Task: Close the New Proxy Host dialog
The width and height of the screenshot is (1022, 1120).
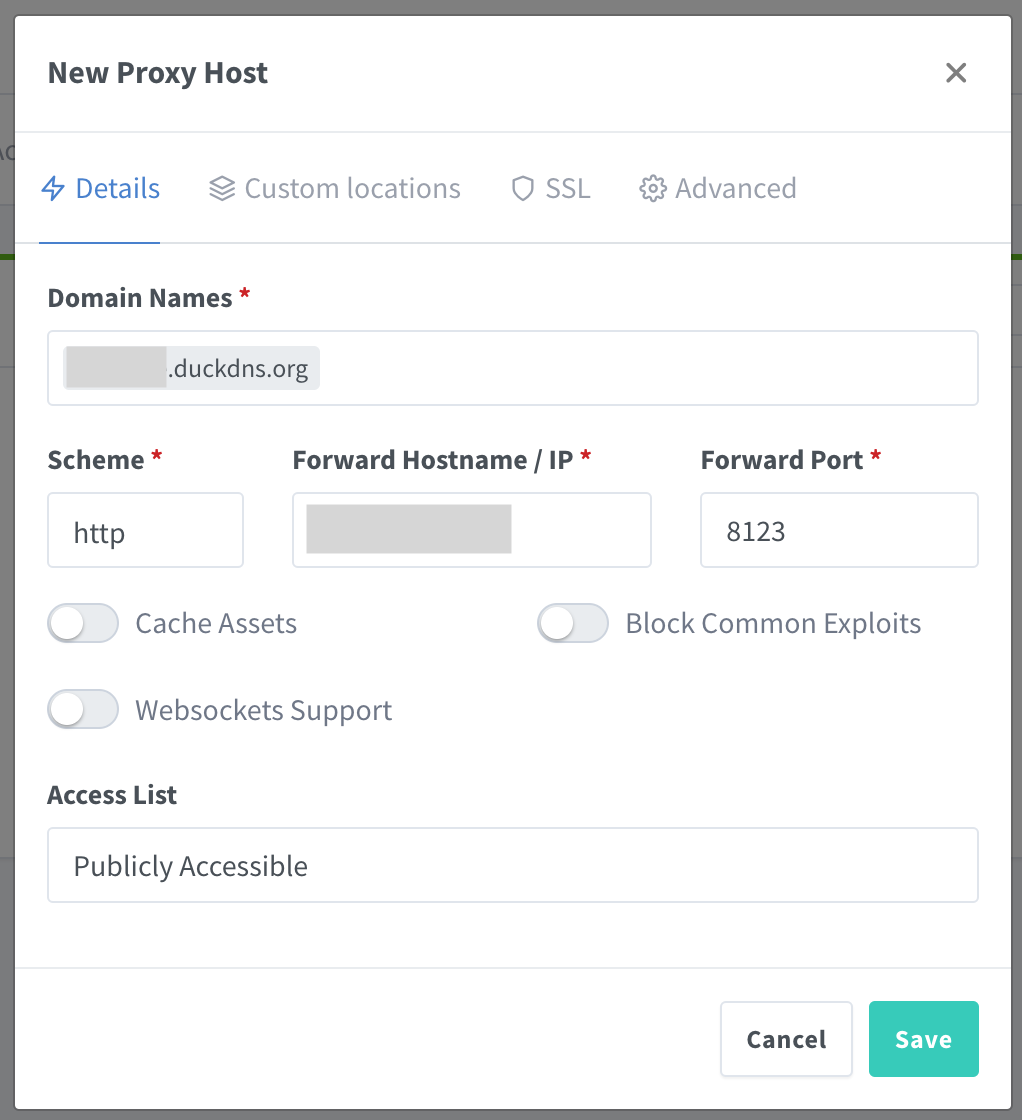Action: 956,73
